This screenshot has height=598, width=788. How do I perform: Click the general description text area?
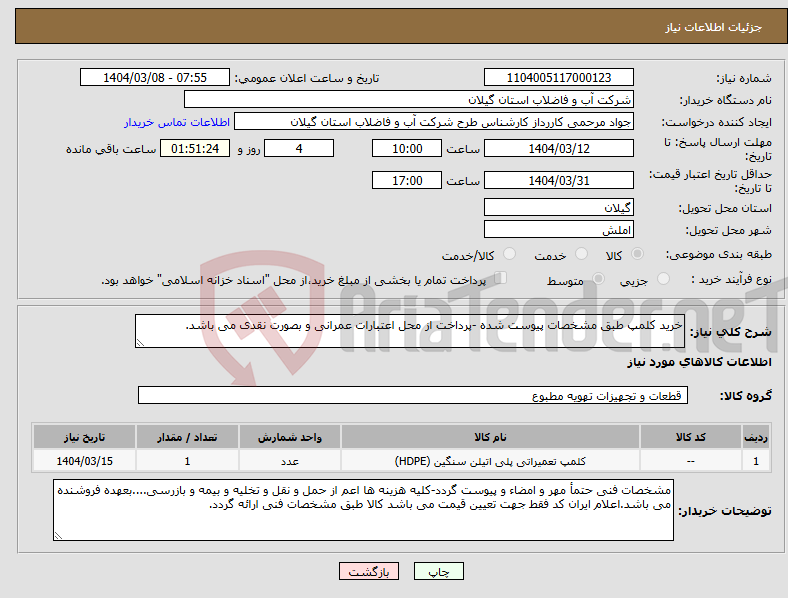pos(410,331)
